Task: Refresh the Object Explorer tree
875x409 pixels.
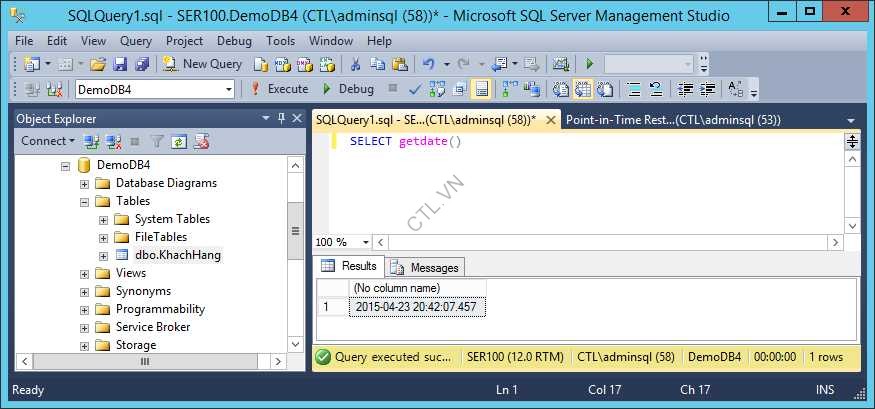Action: tap(179, 142)
